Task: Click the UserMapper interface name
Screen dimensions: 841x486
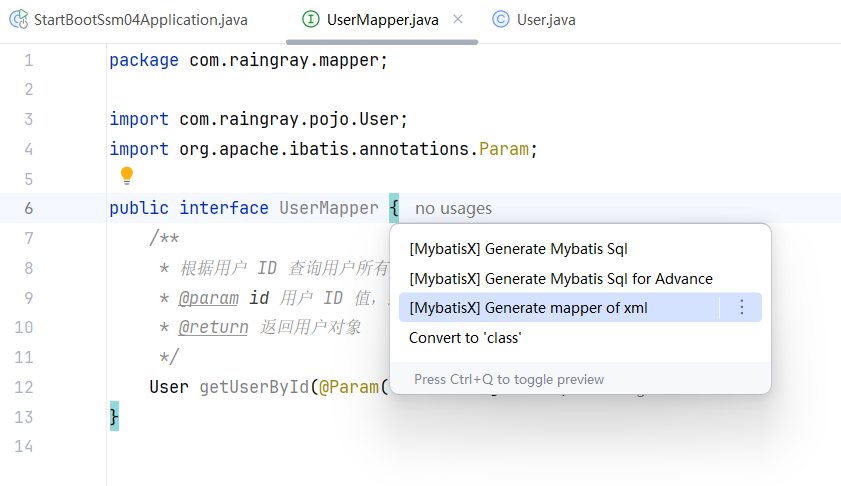Action: coord(329,208)
